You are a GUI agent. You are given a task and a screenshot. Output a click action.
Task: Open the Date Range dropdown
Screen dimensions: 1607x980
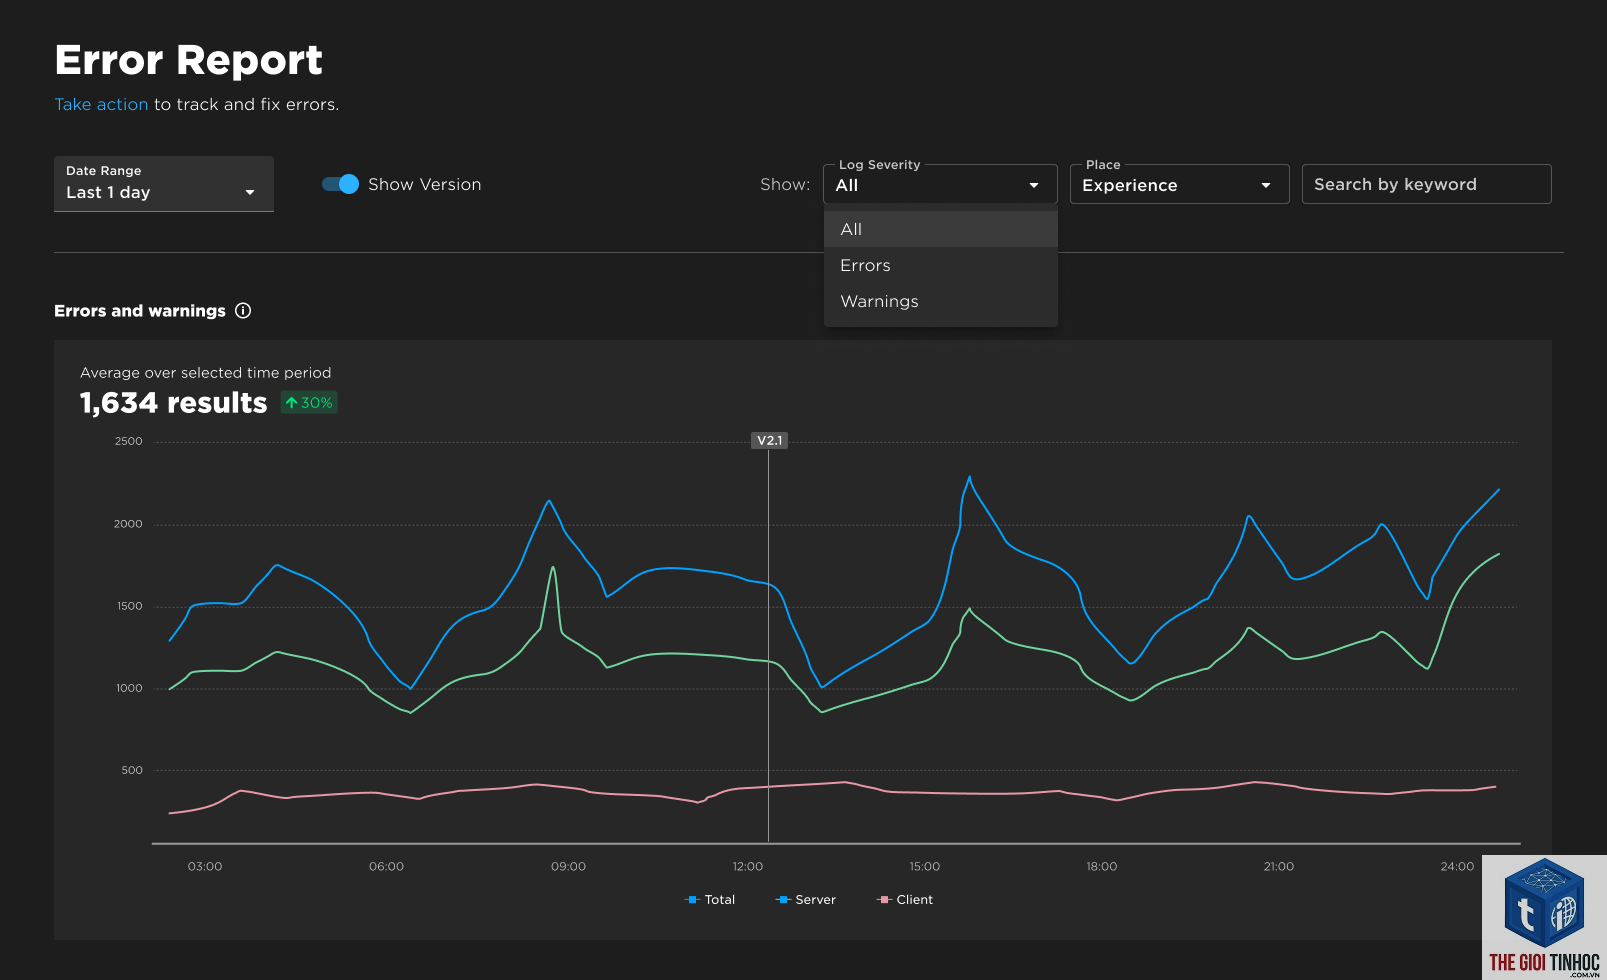[x=164, y=184]
